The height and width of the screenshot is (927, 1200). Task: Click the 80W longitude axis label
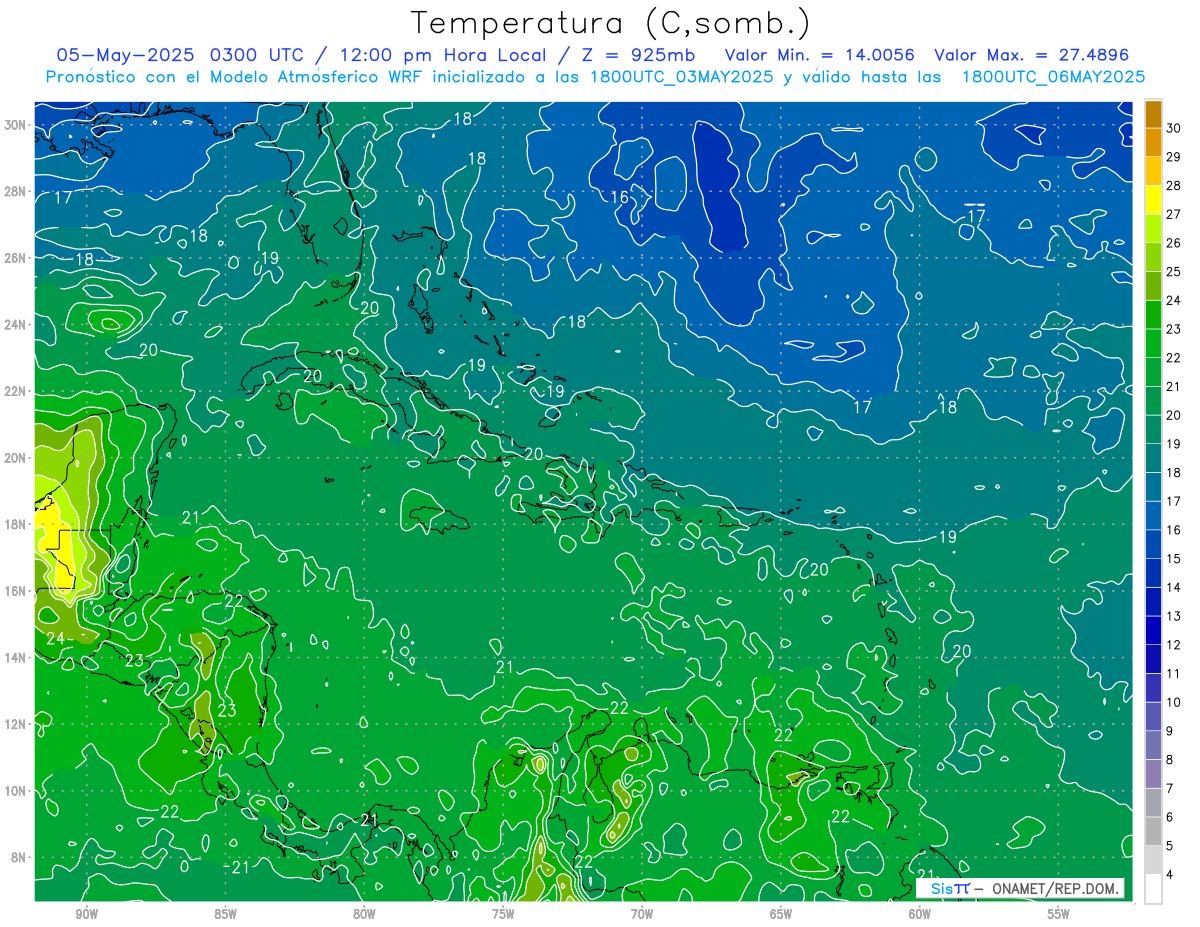(x=364, y=914)
